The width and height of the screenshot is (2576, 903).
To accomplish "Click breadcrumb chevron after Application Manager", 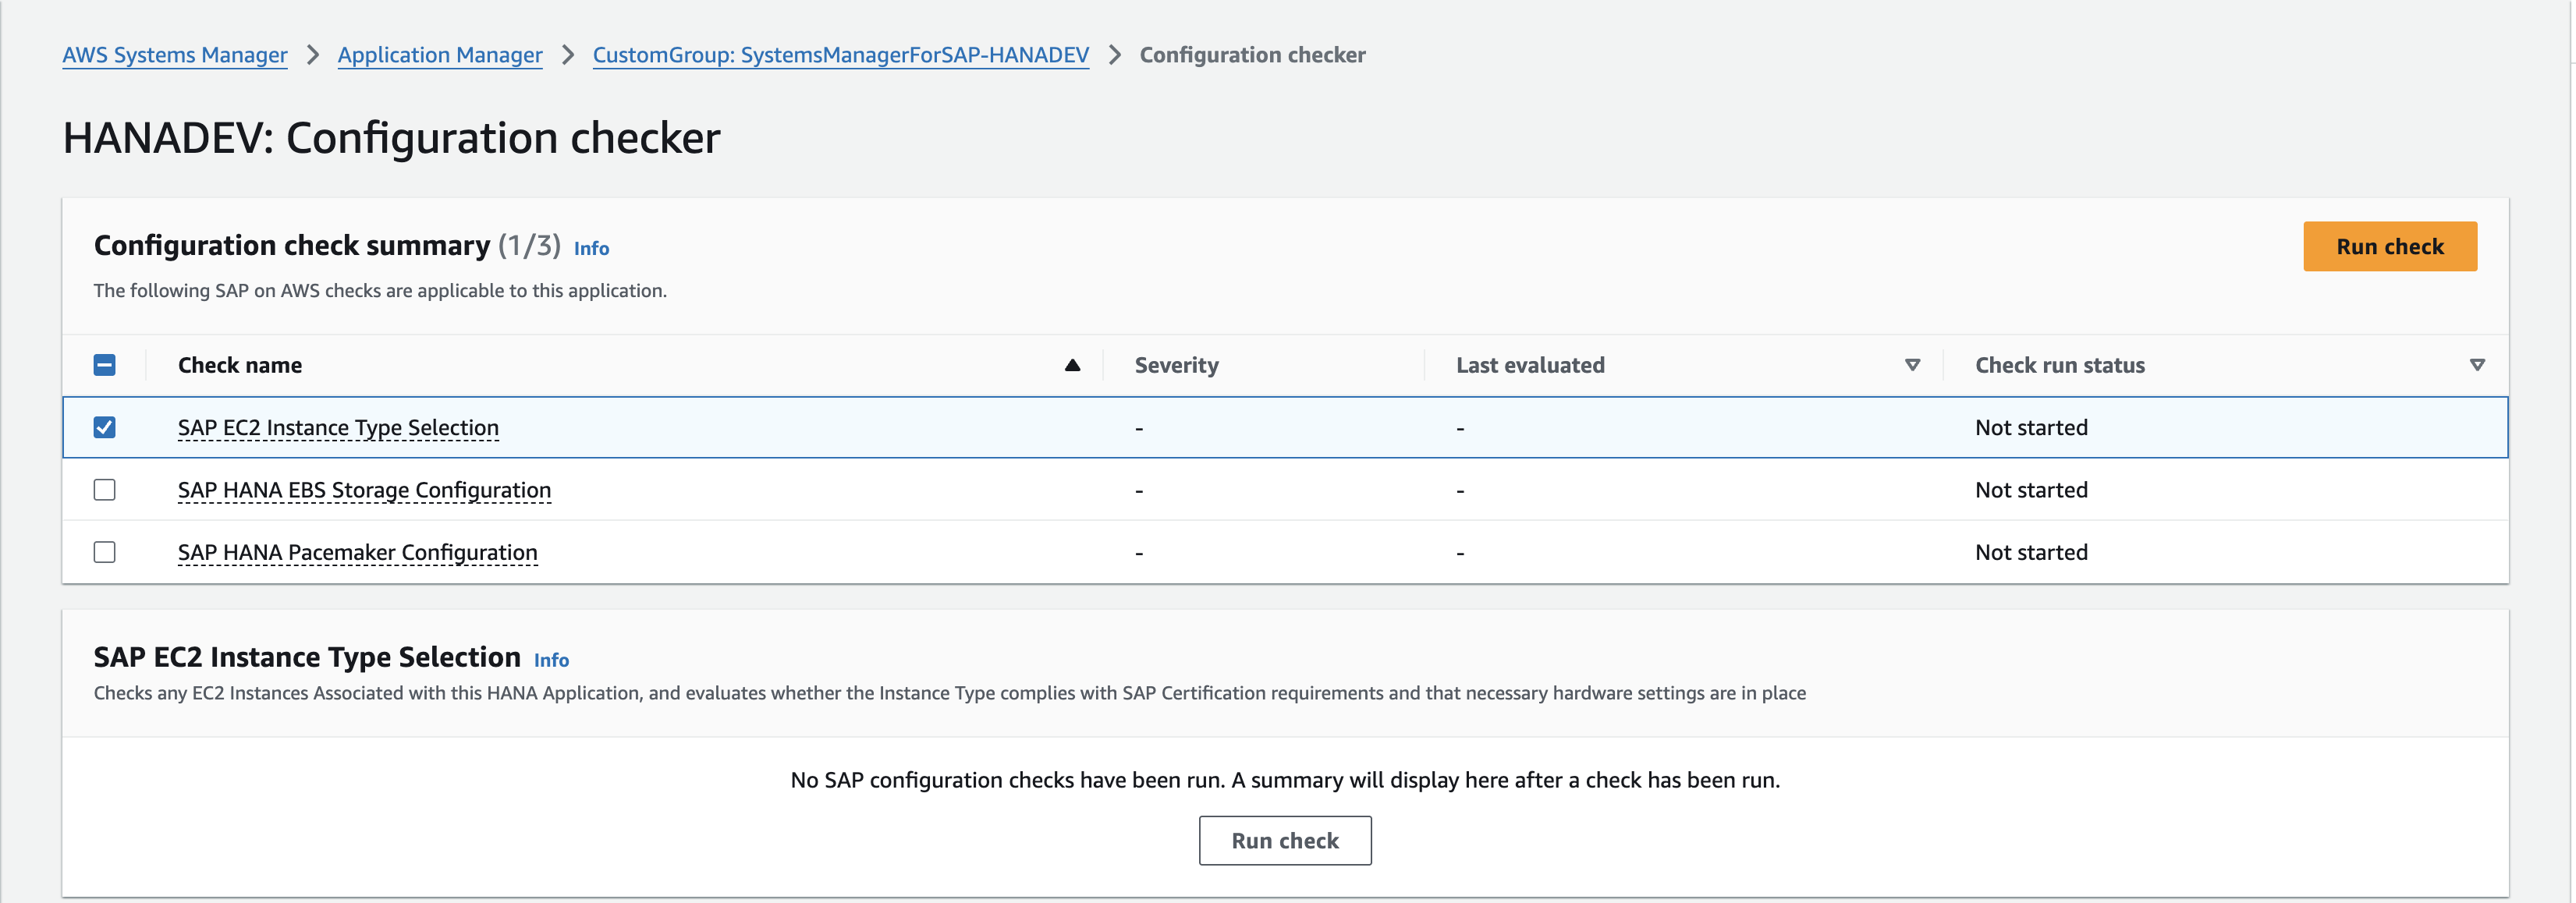I will point(568,55).
